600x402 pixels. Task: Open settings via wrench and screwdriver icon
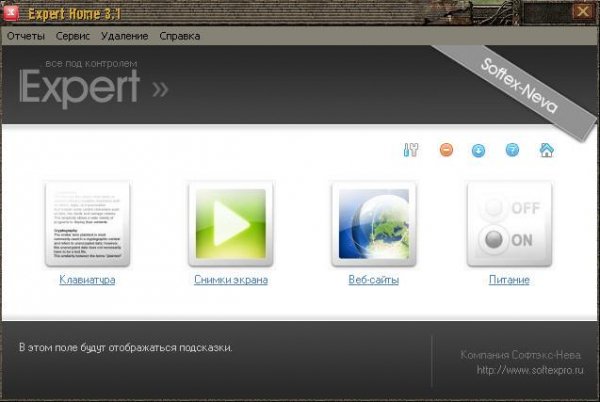coord(411,150)
